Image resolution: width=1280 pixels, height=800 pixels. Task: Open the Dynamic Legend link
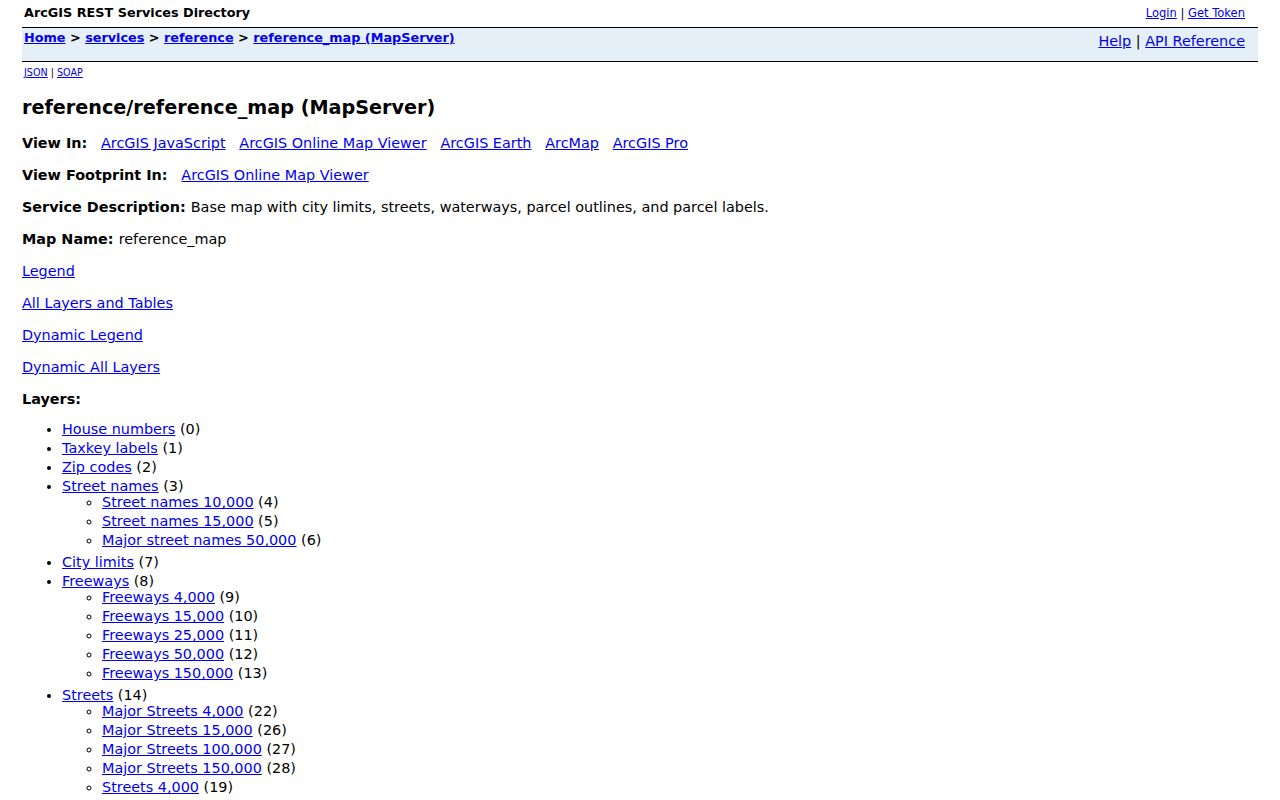82,335
